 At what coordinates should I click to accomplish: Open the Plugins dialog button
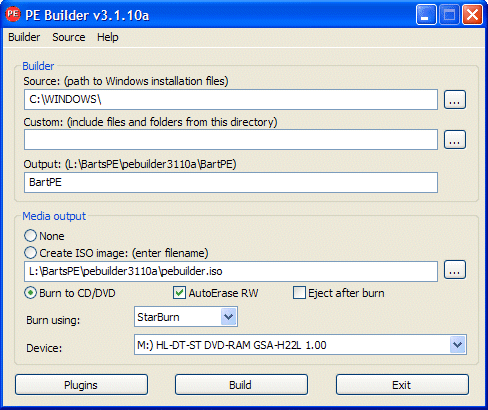(81, 385)
